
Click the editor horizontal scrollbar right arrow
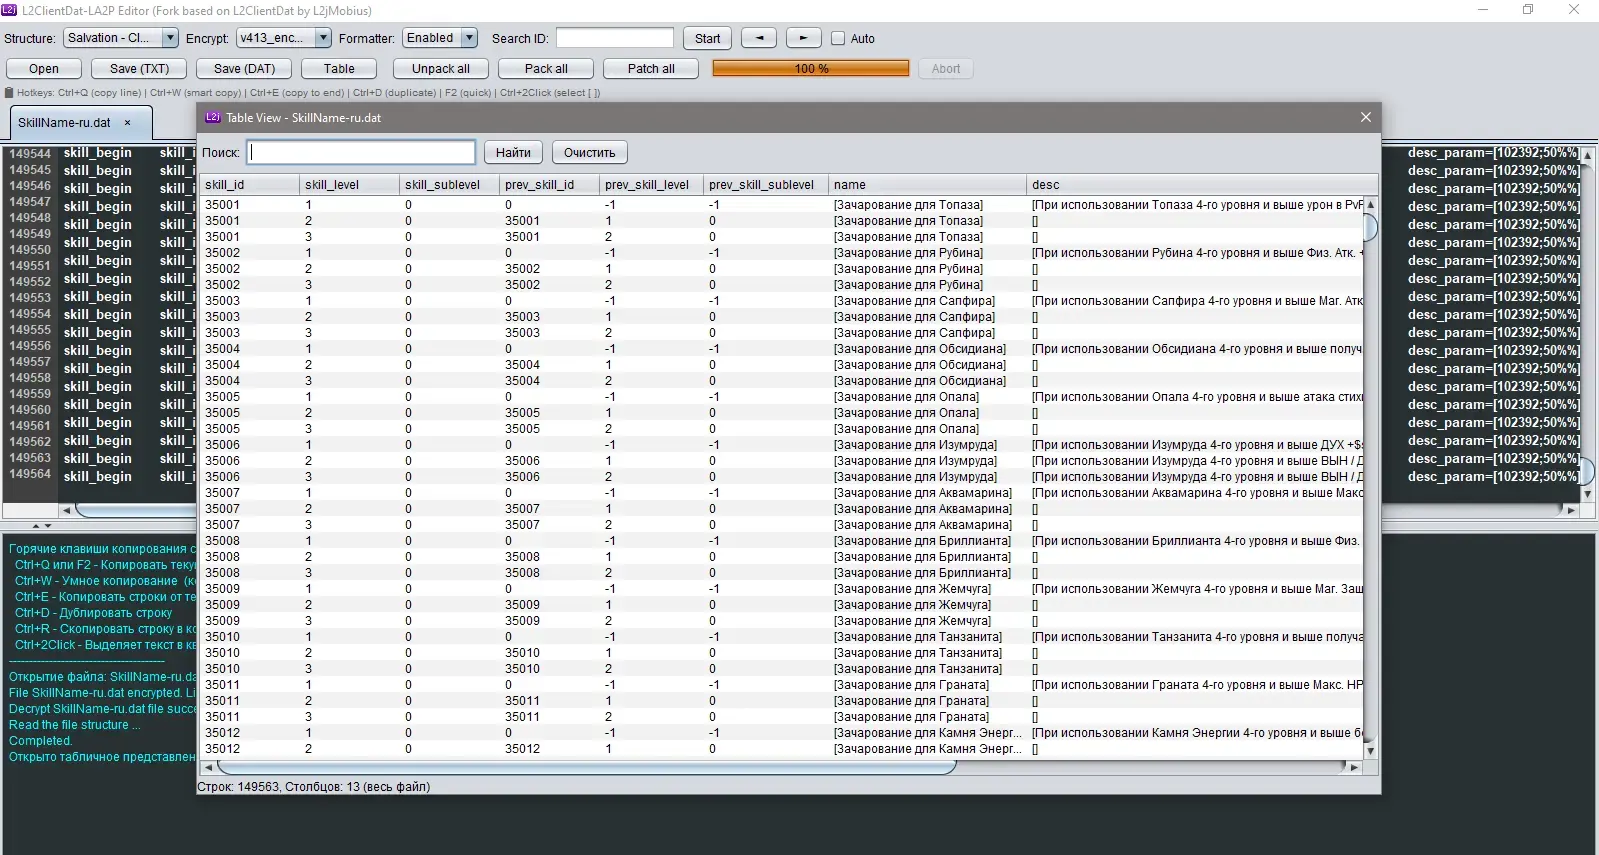[x=1571, y=510]
